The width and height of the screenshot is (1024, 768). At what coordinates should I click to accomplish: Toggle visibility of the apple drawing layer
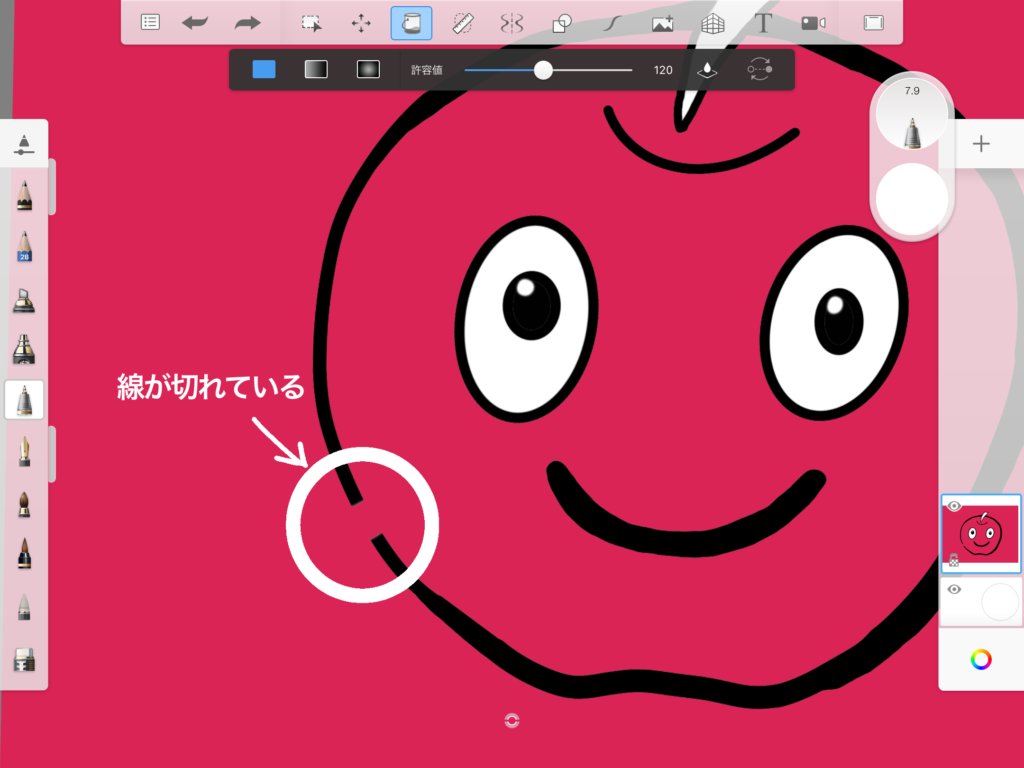(954, 506)
